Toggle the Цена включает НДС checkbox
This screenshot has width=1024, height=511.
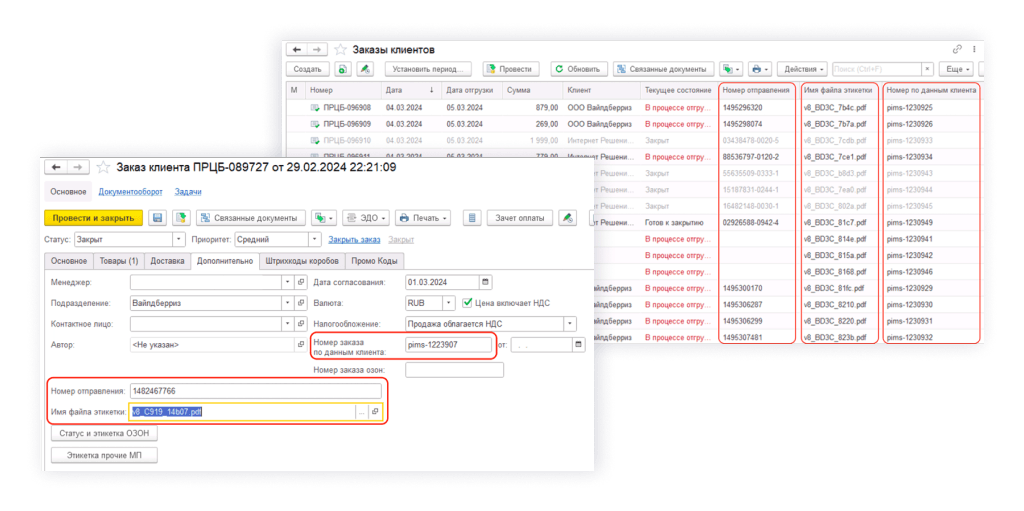point(467,303)
